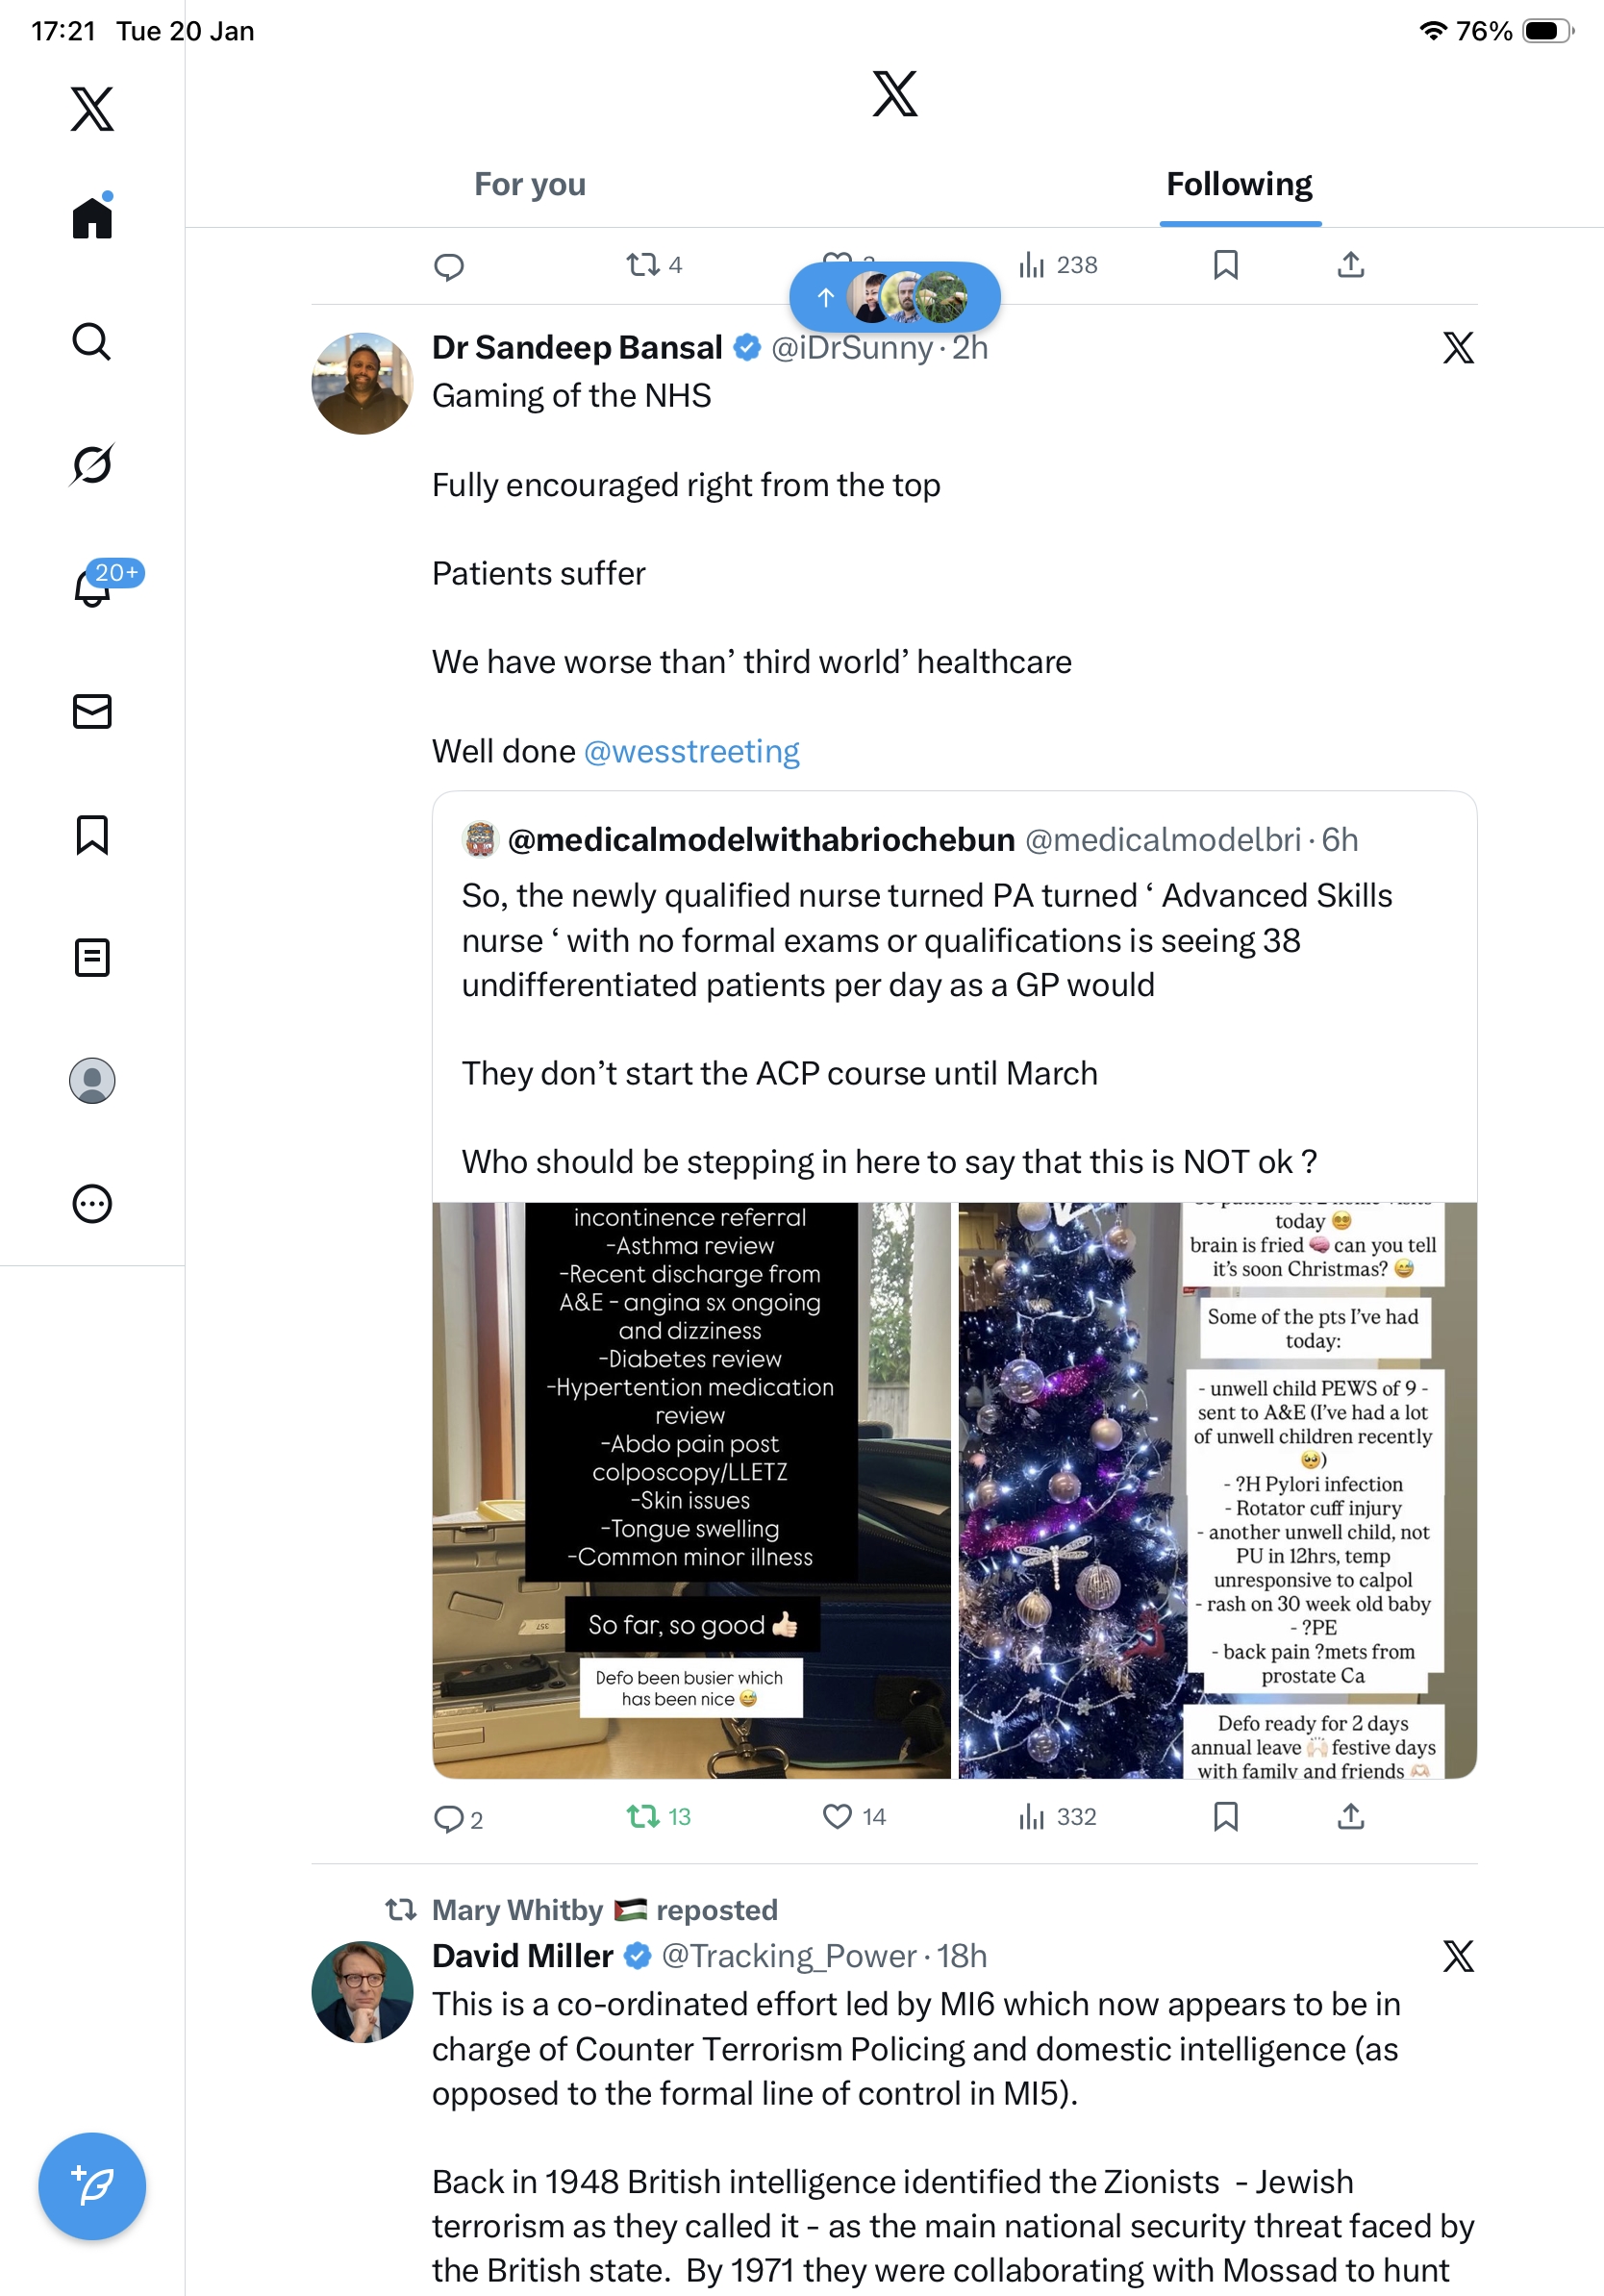This screenshot has height=2296, width=1604.
Task: Open the @wesstreeting mention link
Action: 691,751
